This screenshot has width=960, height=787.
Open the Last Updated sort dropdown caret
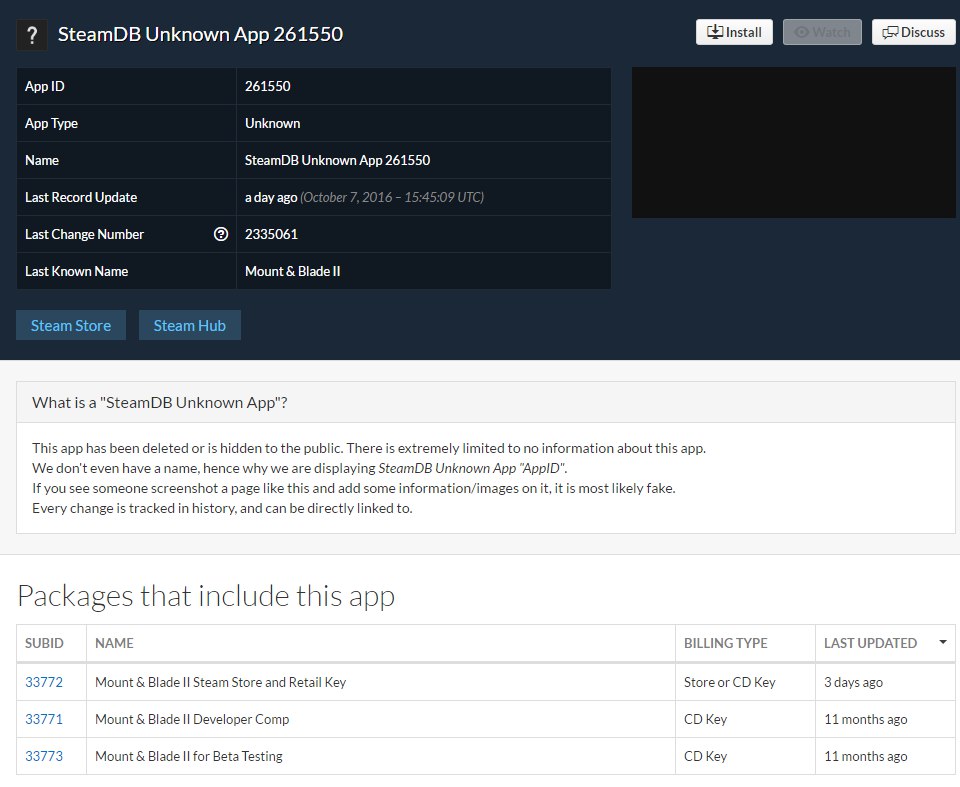pyautogui.click(x=941, y=643)
